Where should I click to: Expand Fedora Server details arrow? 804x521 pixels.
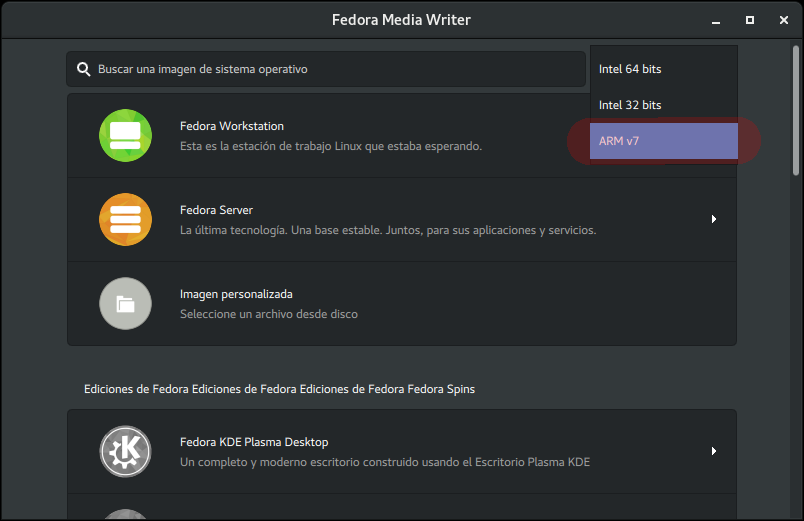pos(714,219)
